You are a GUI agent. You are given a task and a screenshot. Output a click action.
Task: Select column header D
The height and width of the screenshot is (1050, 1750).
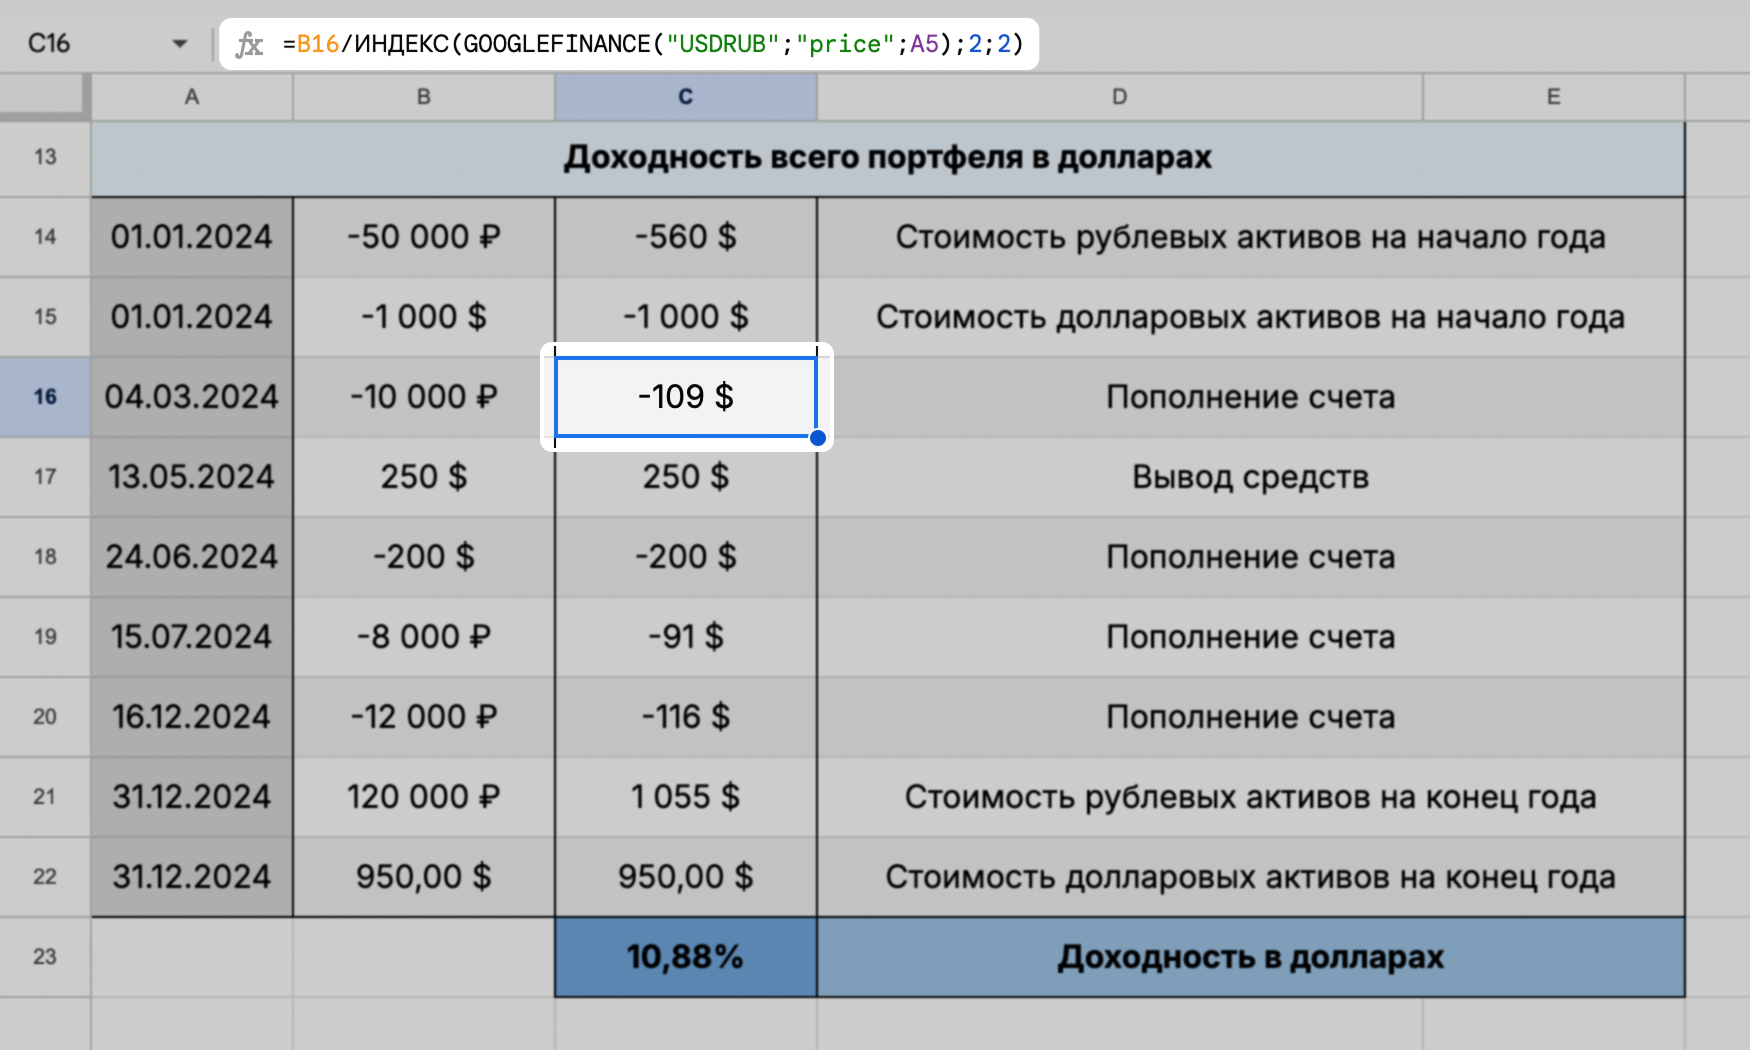[1118, 97]
